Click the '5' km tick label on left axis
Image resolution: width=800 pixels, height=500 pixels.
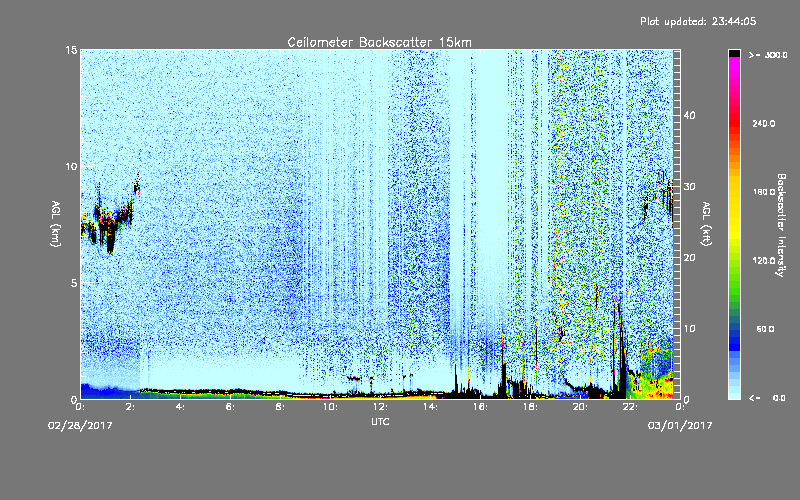(74, 283)
